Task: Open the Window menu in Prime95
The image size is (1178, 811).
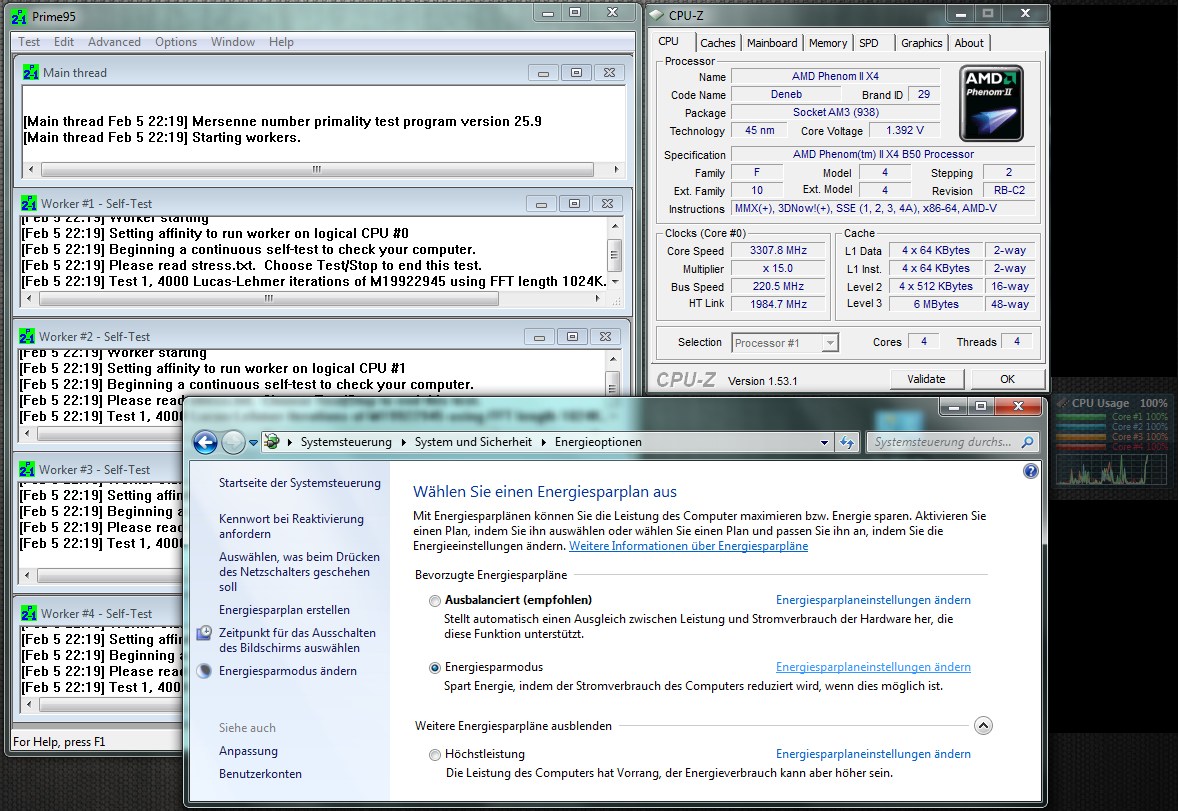Action: [232, 42]
